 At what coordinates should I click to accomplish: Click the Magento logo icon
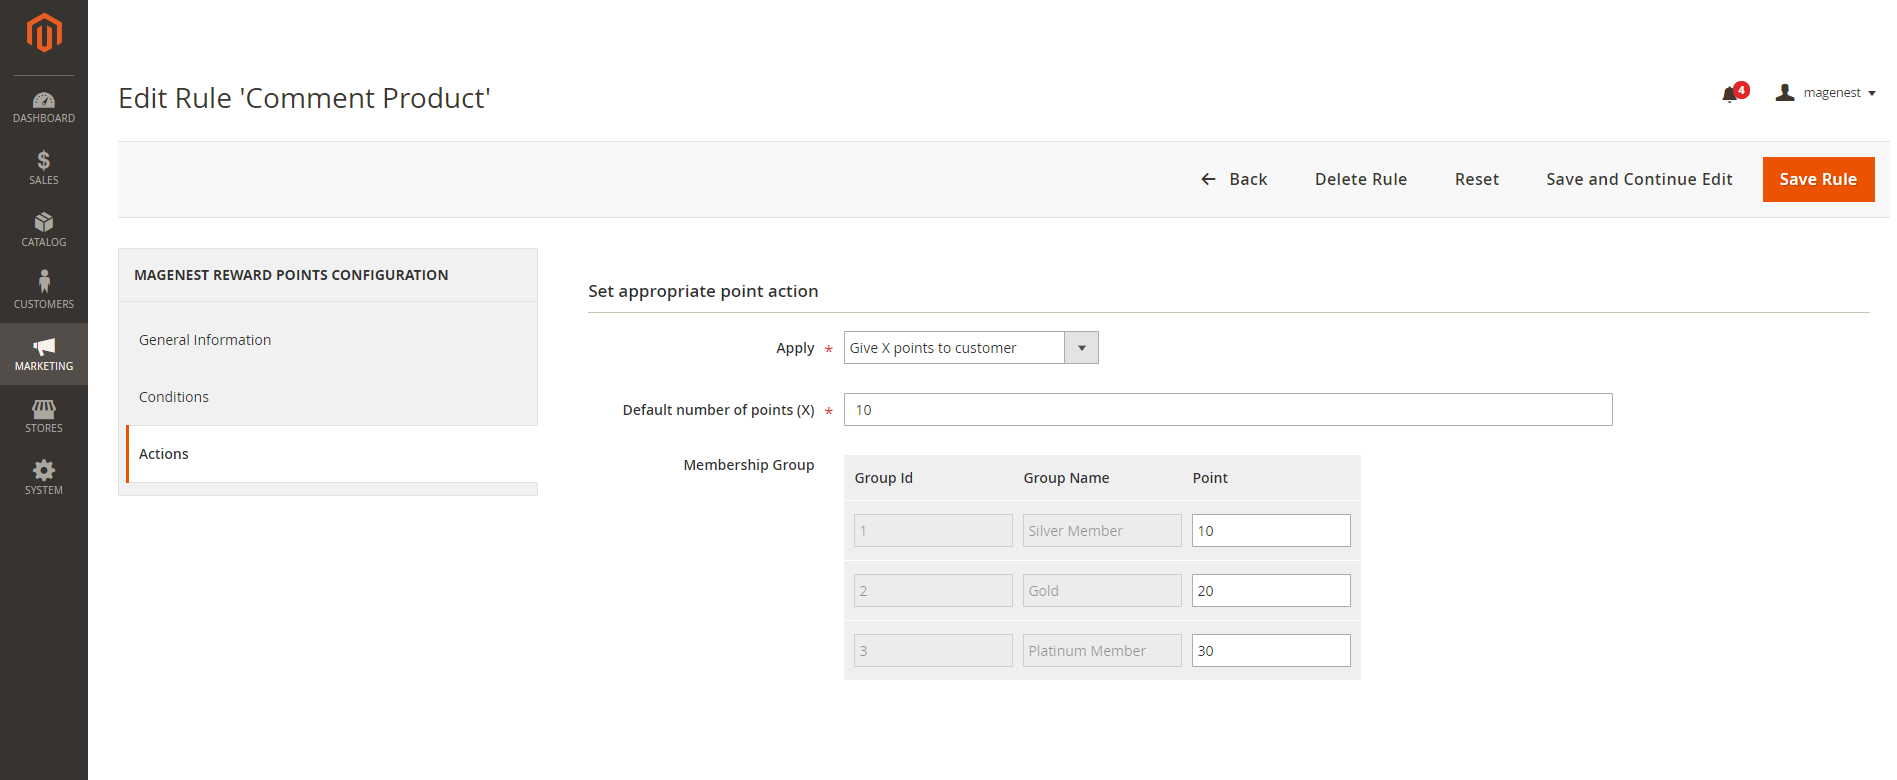pos(44,33)
